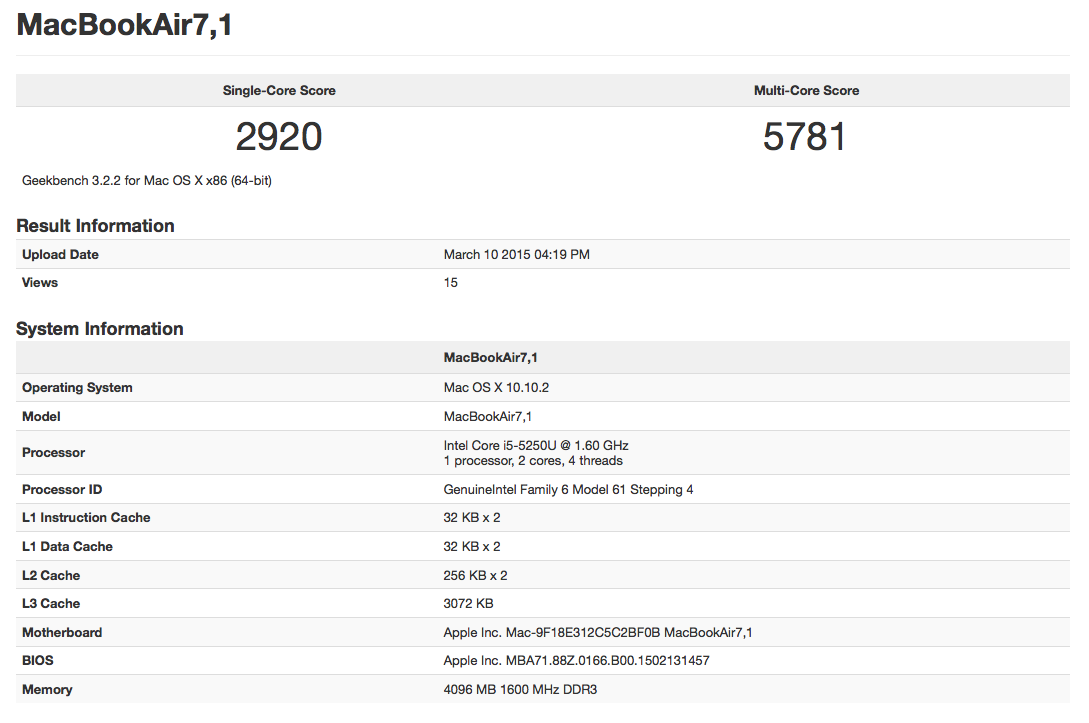Click the Motherboard Mac-9F18E312C5C2BF0B value
Image resolution: width=1089 pixels, height=723 pixels.
pos(598,633)
